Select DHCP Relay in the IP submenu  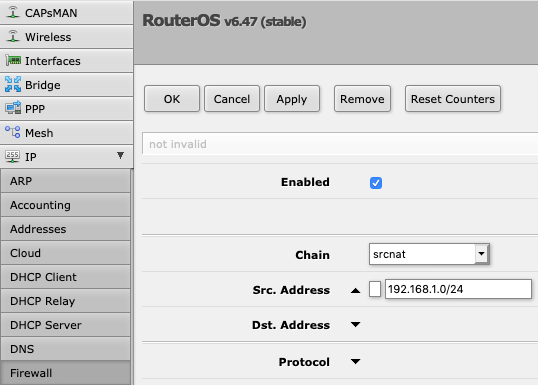click(x=66, y=301)
